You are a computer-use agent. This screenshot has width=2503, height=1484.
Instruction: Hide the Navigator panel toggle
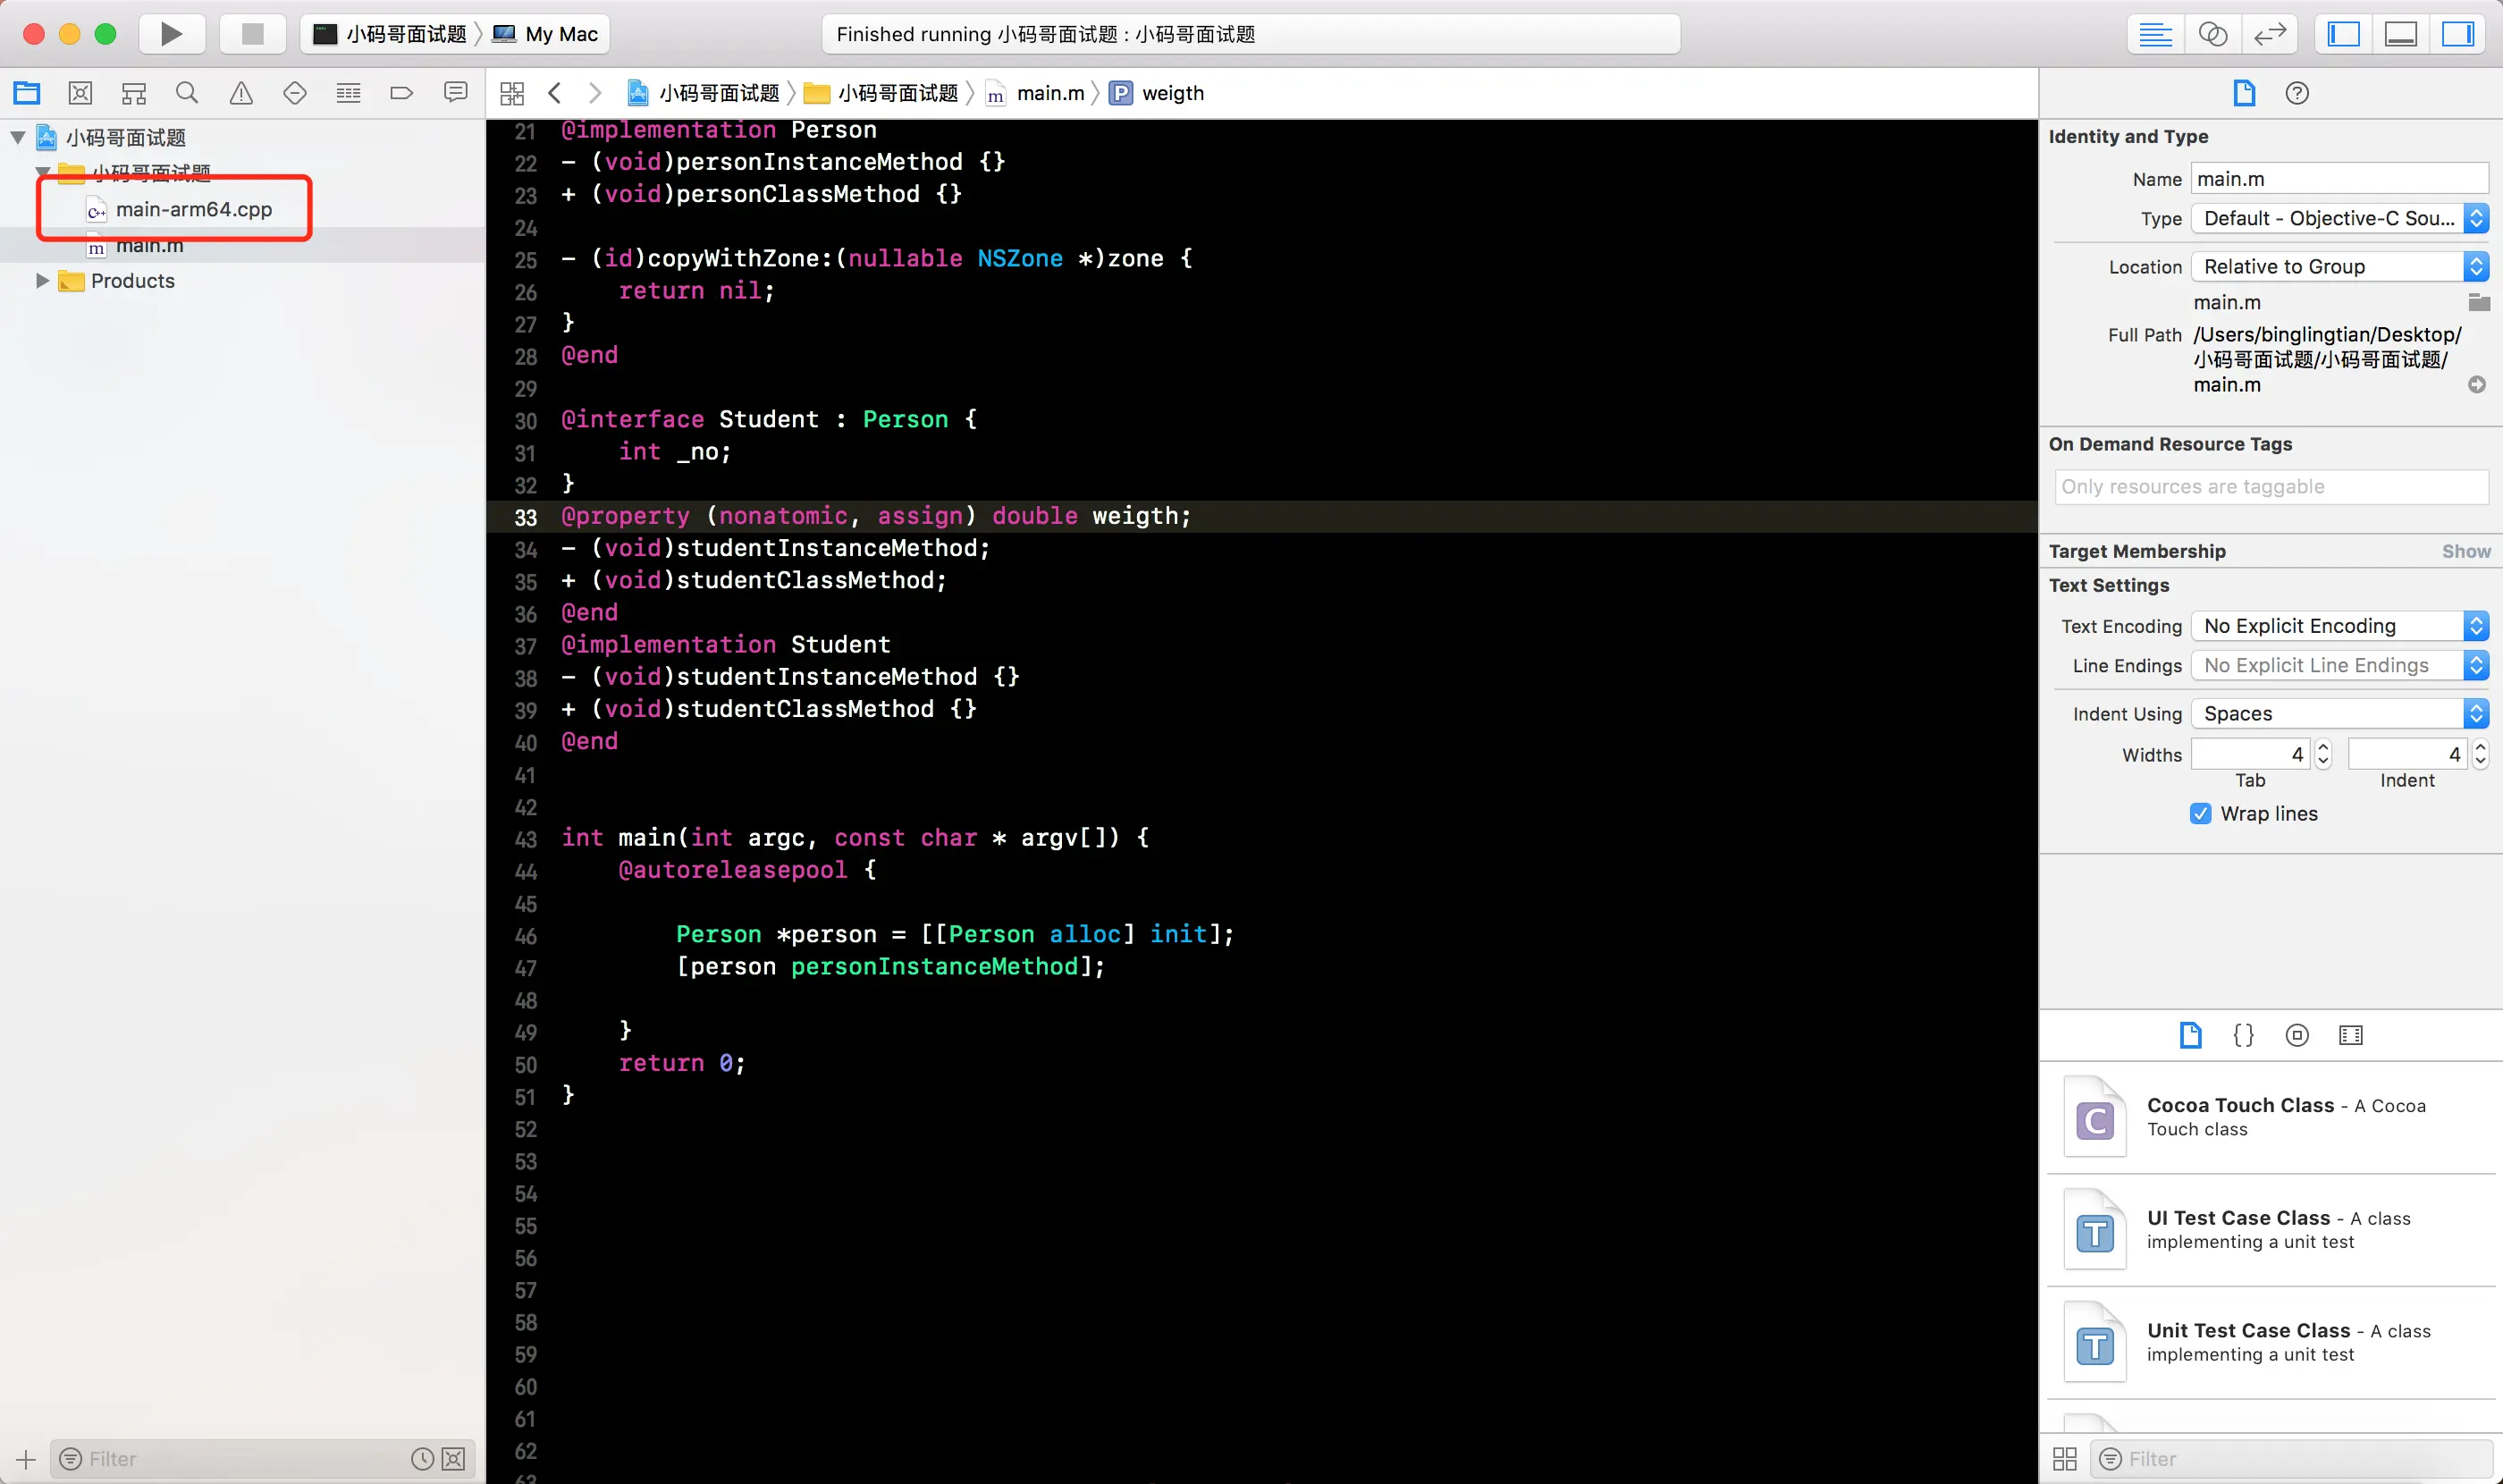2343,34
